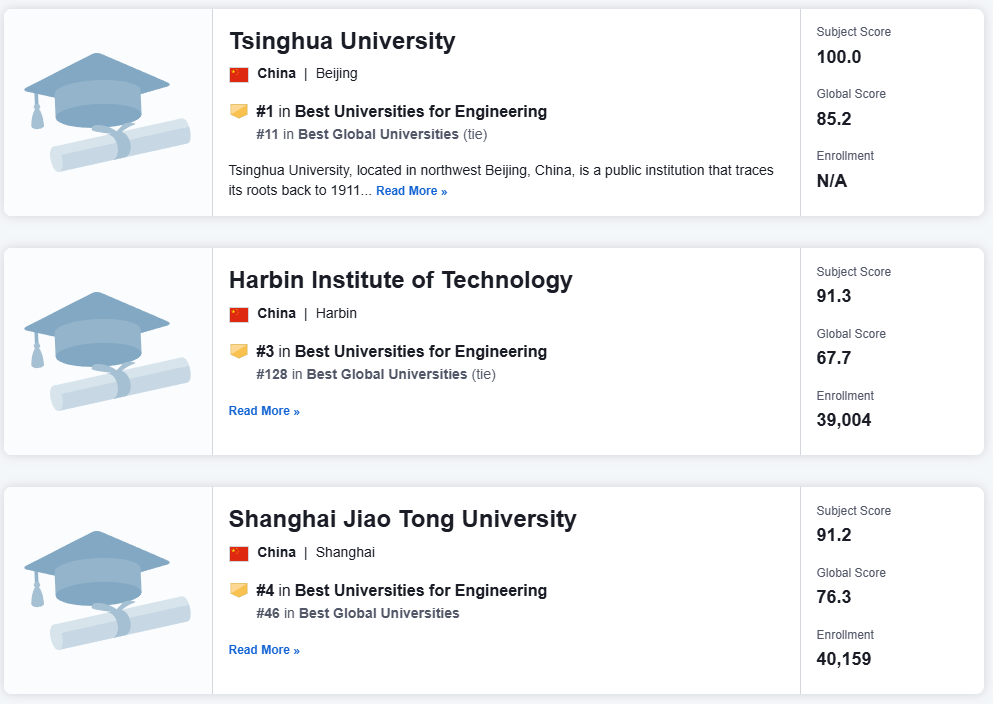This screenshot has height=704, width=993.
Task: Click Tsinghua University graduation cap thumbnail
Action: tap(107, 112)
